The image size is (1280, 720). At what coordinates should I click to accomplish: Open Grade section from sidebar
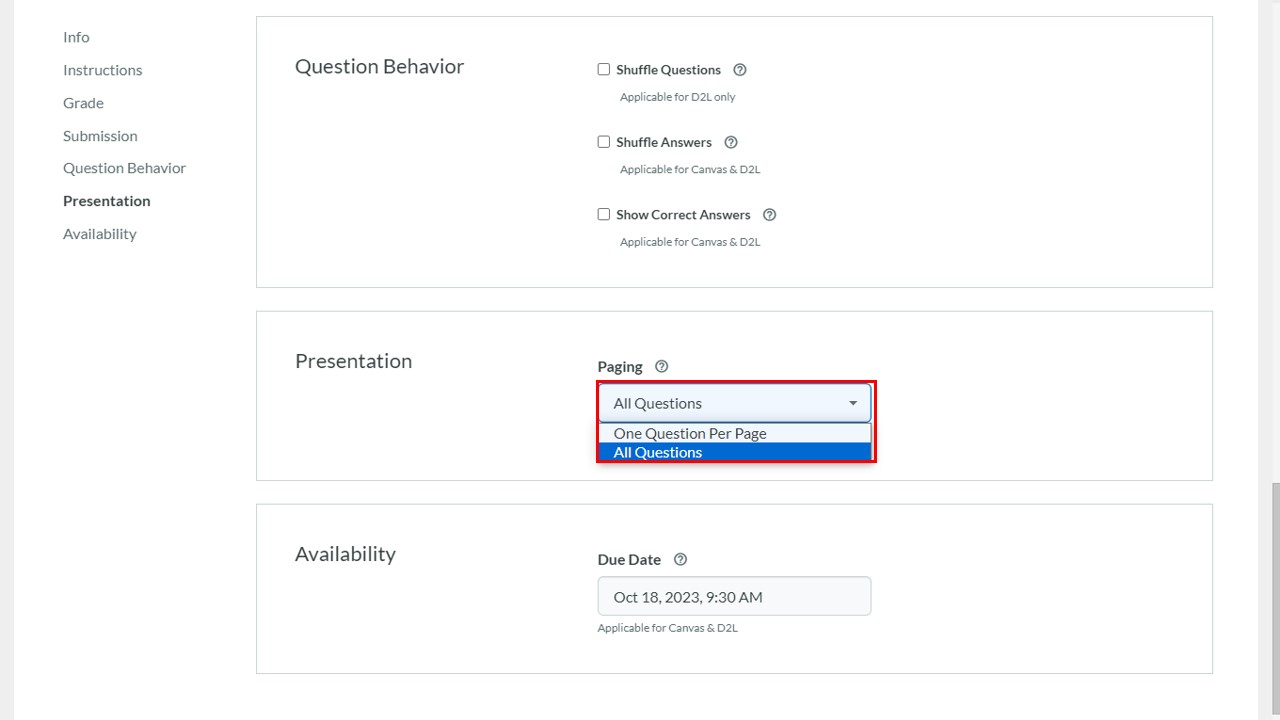point(83,103)
